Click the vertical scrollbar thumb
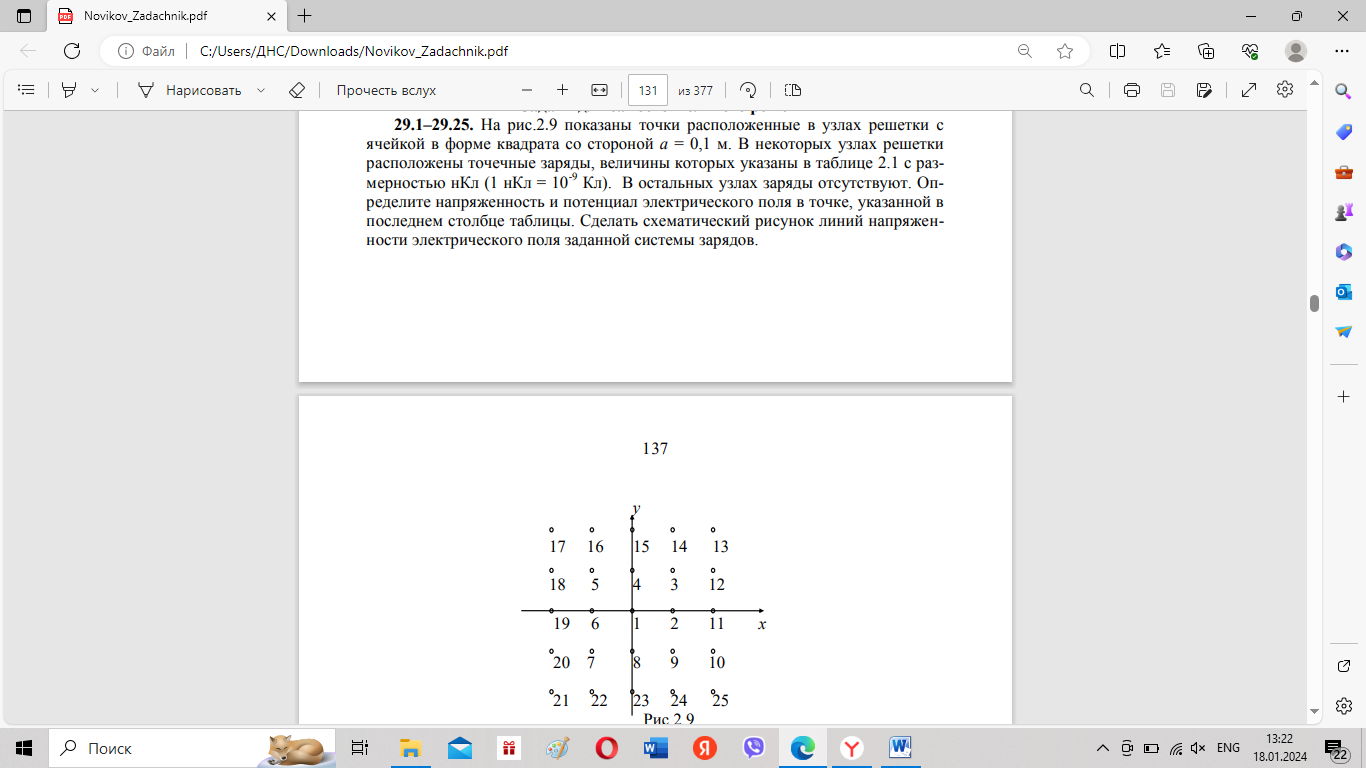The height and width of the screenshot is (768, 1366). click(x=1314, y=304)
